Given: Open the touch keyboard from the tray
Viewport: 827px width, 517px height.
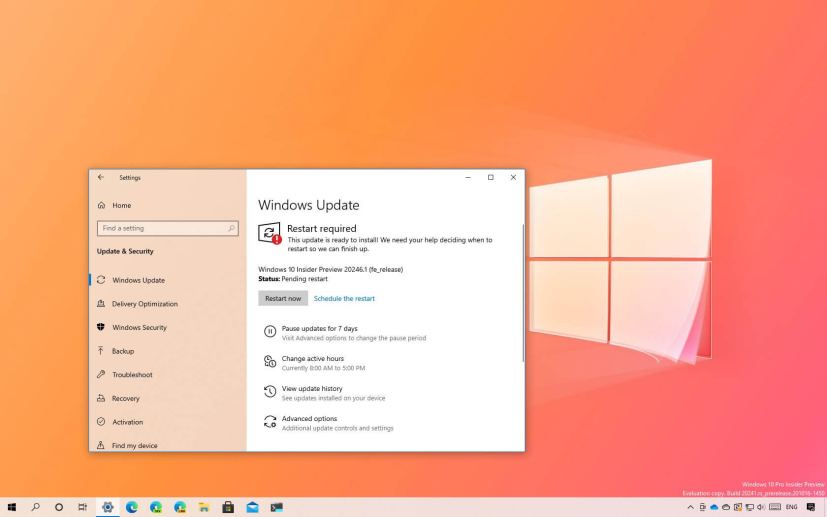Looking at the screenshot, I should click(775, 507).
